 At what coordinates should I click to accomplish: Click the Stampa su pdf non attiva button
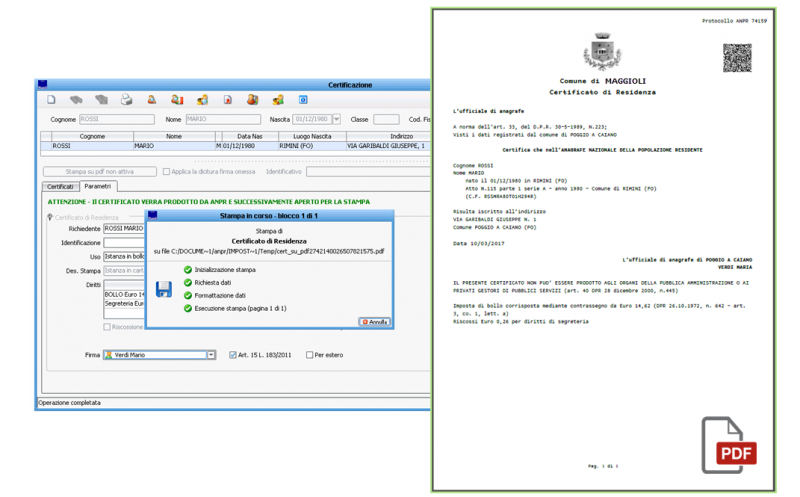click(99, 171)
